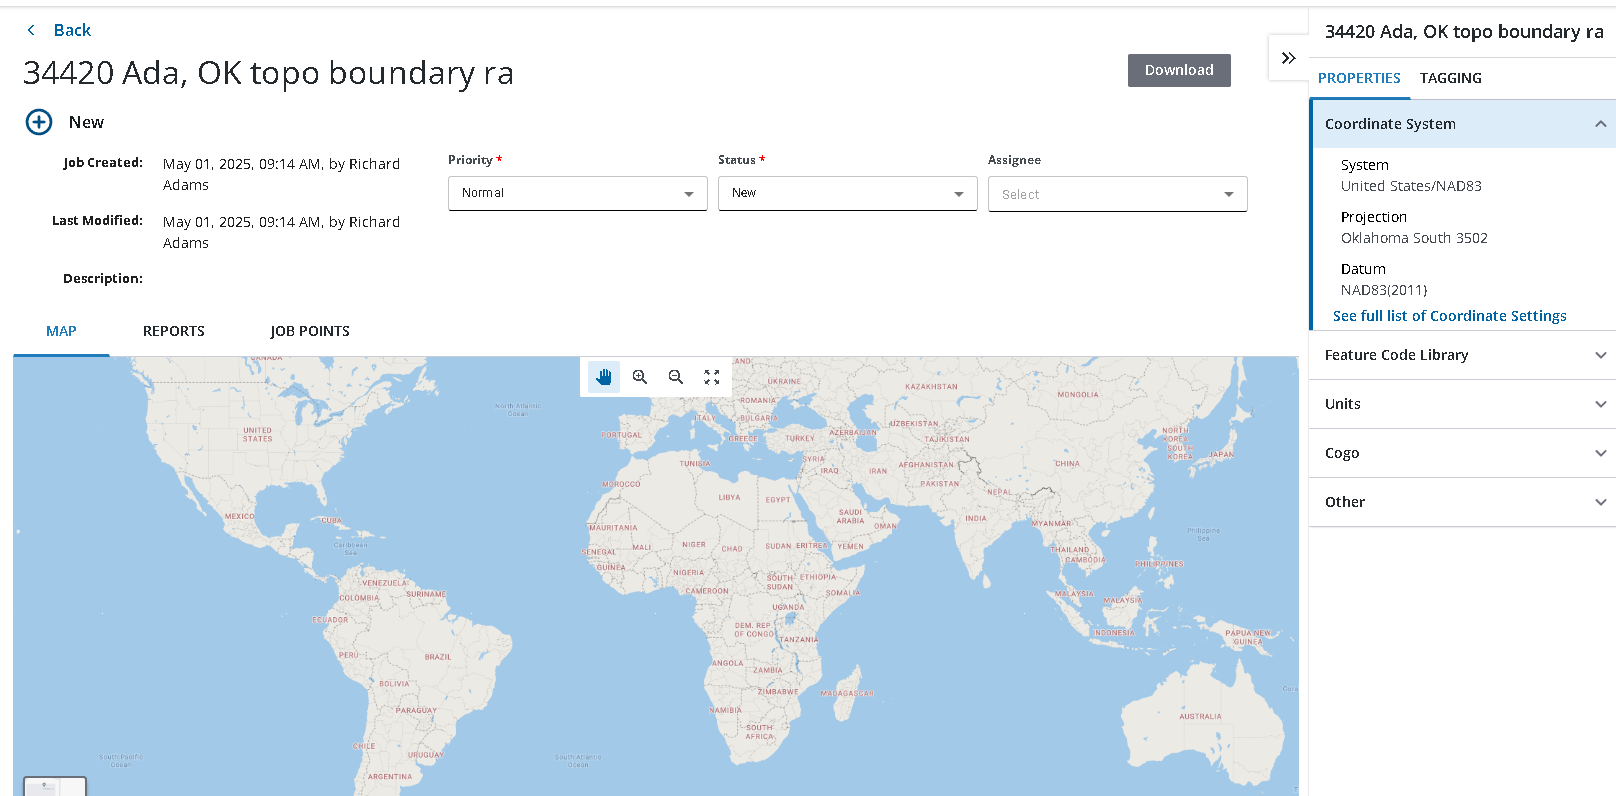Open the basemap layer thumbnail
The height and width of the screenshot is (796, 1616).
55,786
